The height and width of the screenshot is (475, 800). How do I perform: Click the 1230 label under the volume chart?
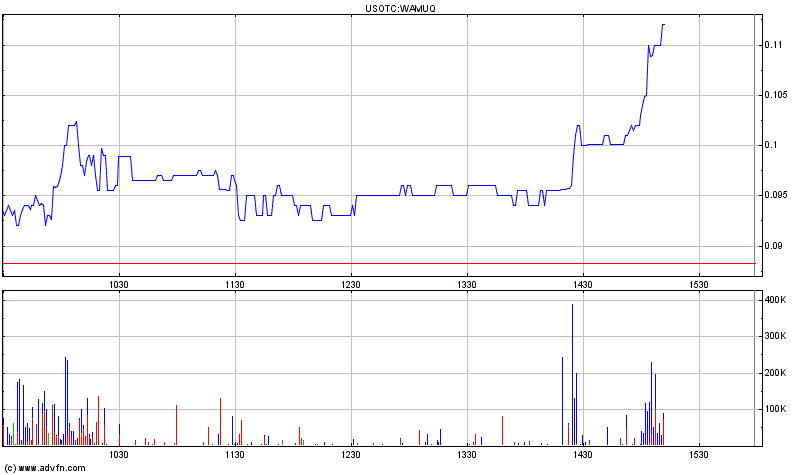click(x=351, y=455)
